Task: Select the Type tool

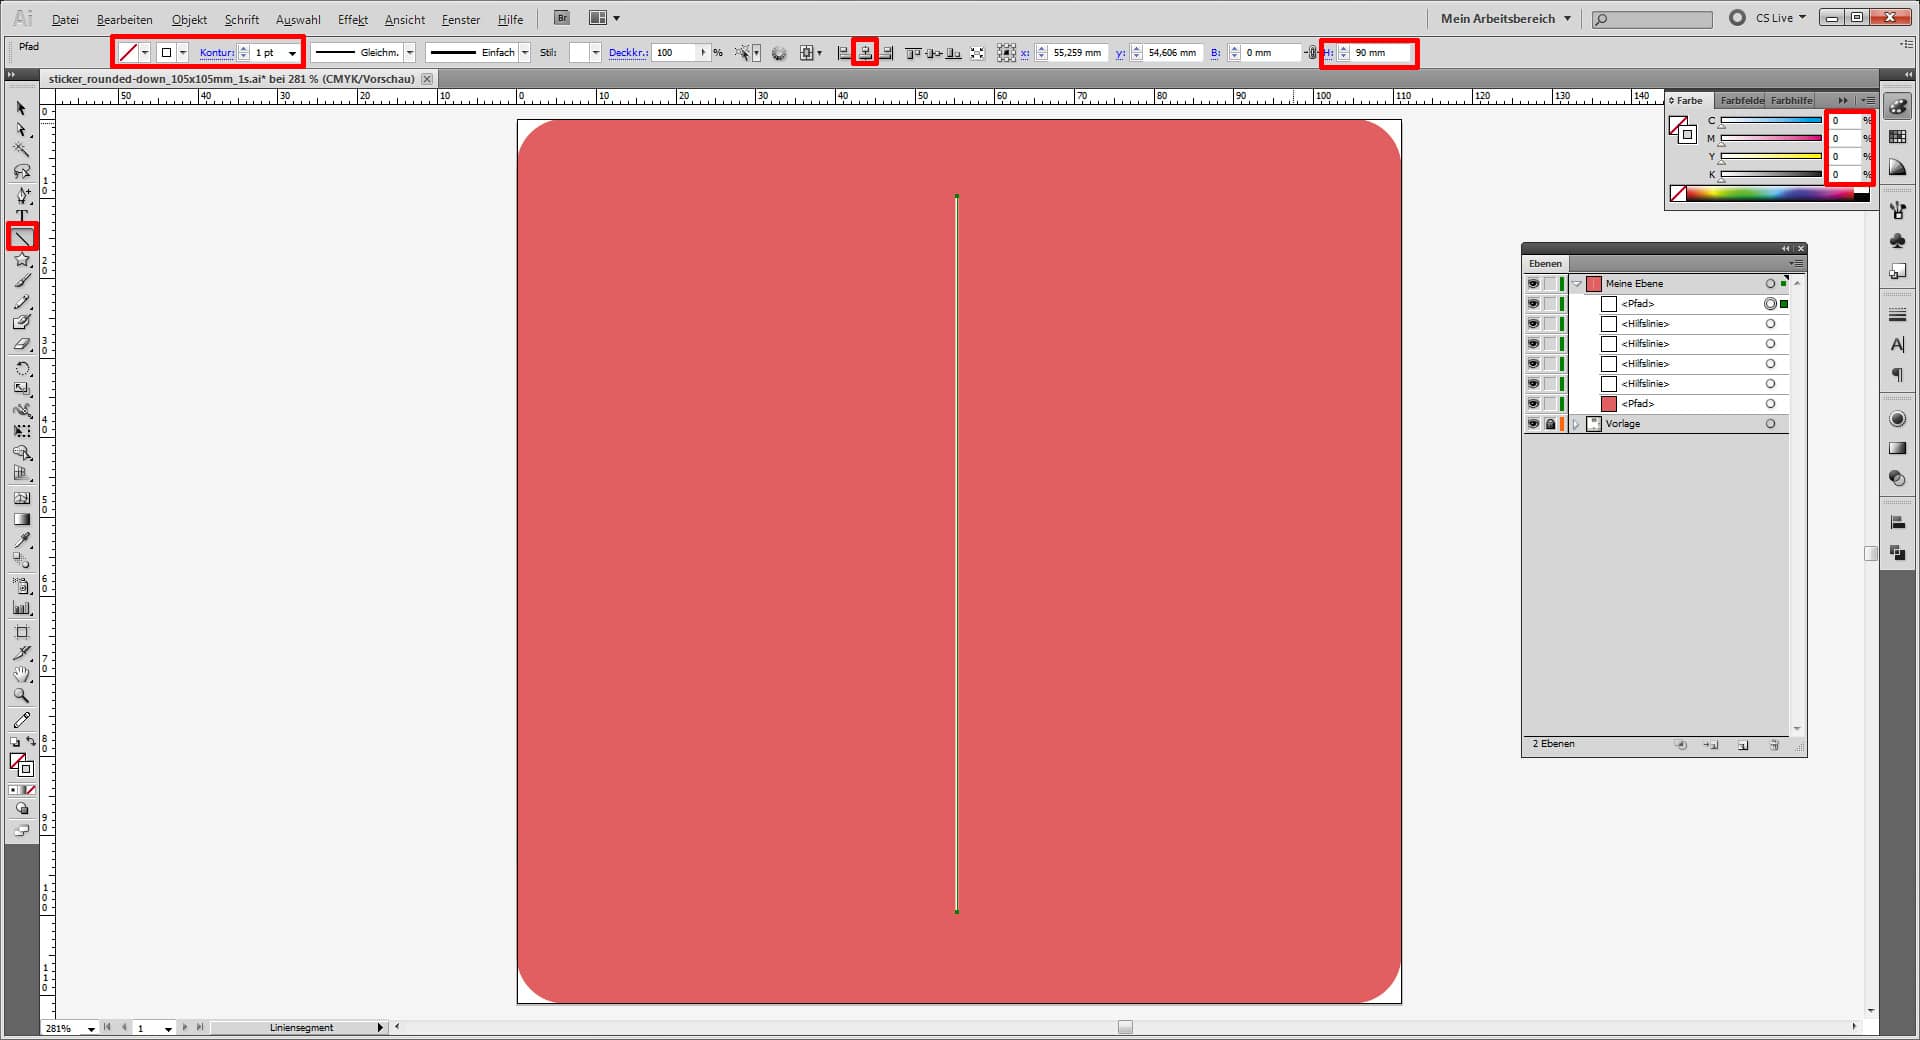Action: (22, 215)
